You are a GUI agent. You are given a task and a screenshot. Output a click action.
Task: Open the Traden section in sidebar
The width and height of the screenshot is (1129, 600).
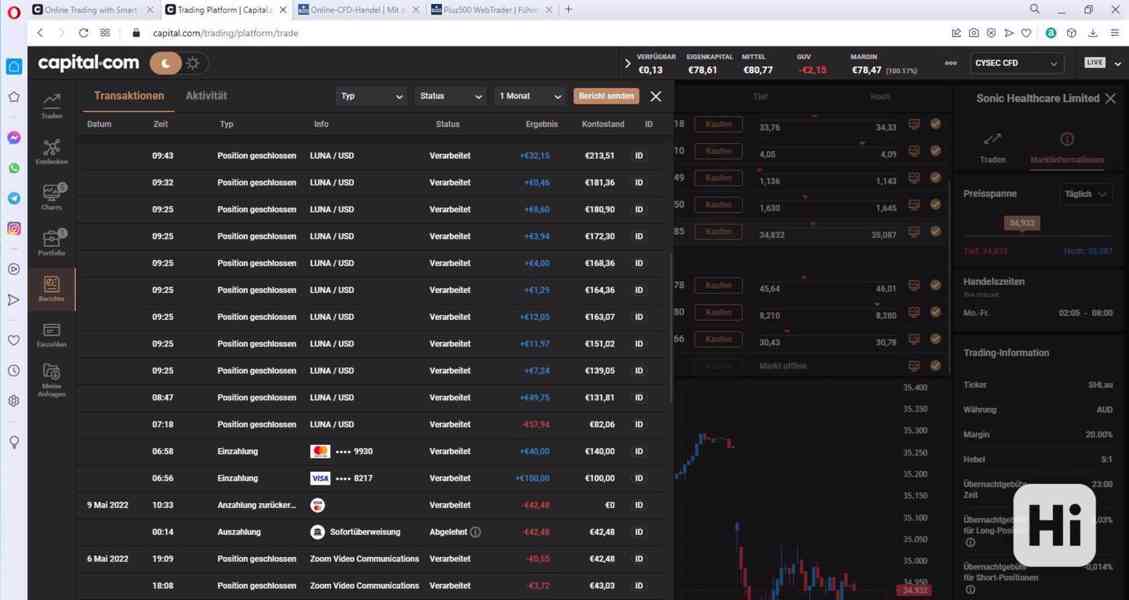click(x=51, y=105)
